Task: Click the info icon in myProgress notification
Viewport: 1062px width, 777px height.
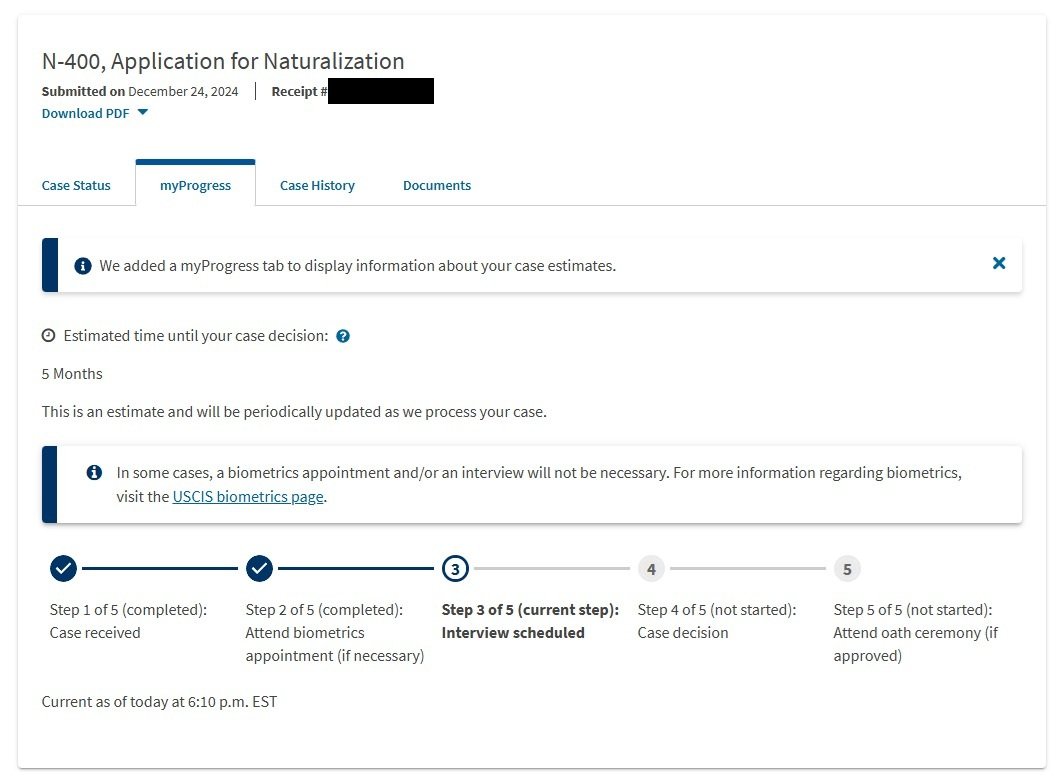Action: [83, 266]
